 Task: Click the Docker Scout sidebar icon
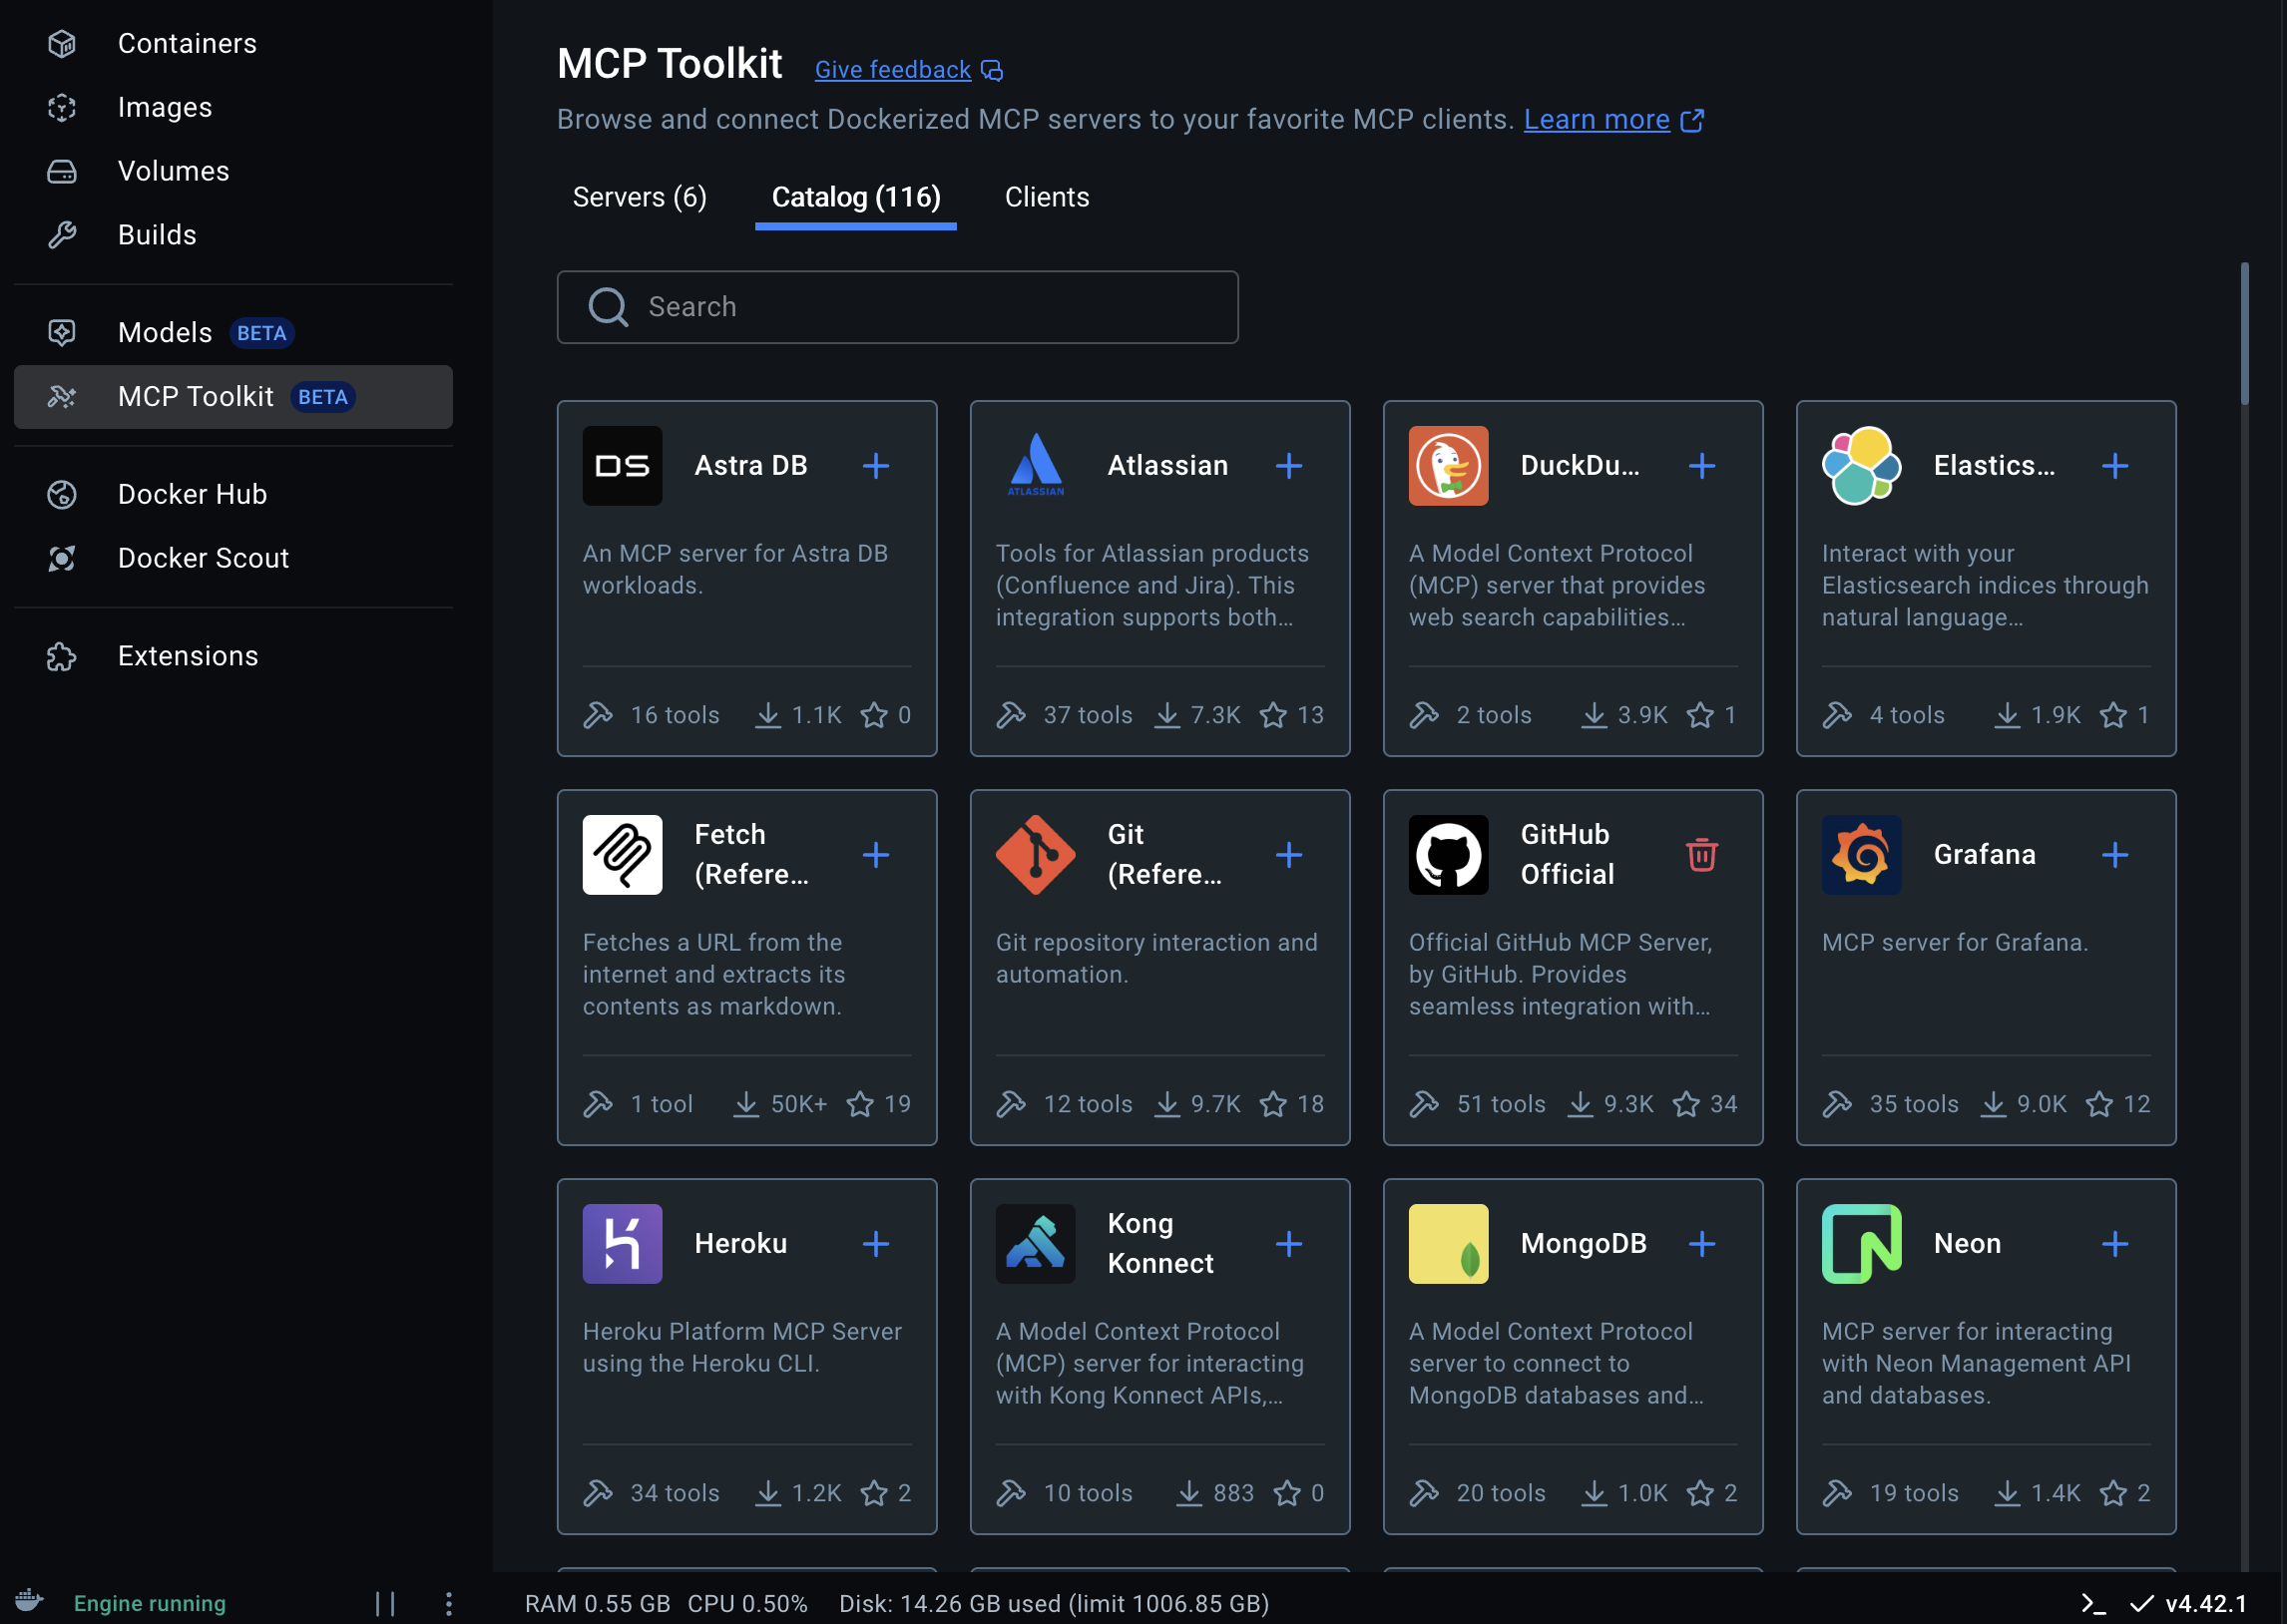pyautogui.click(x=62, y=558)
